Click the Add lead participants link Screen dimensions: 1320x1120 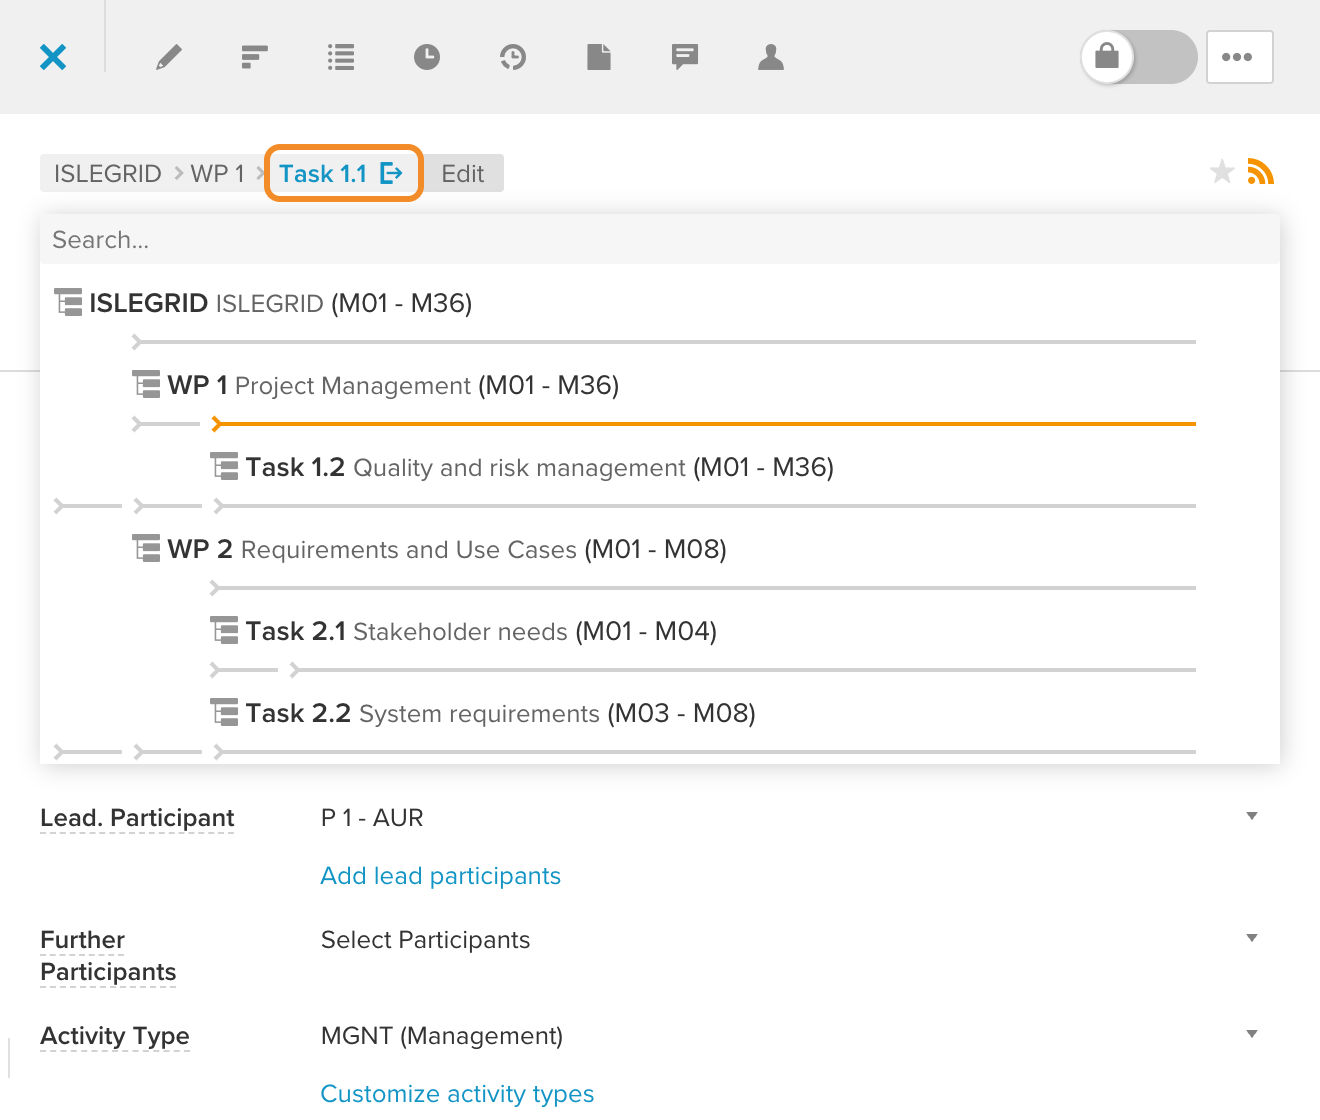tap(441, 876)
